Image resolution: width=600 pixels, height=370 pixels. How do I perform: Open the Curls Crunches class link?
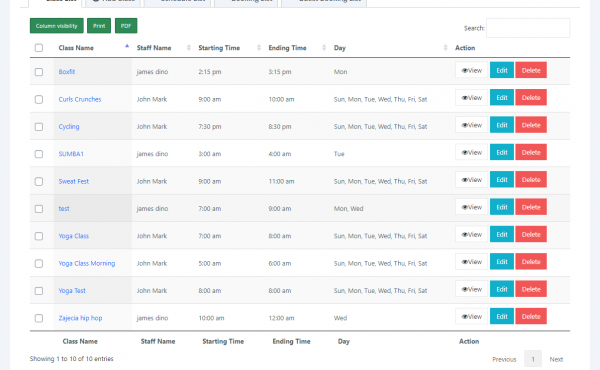(80, 99)
